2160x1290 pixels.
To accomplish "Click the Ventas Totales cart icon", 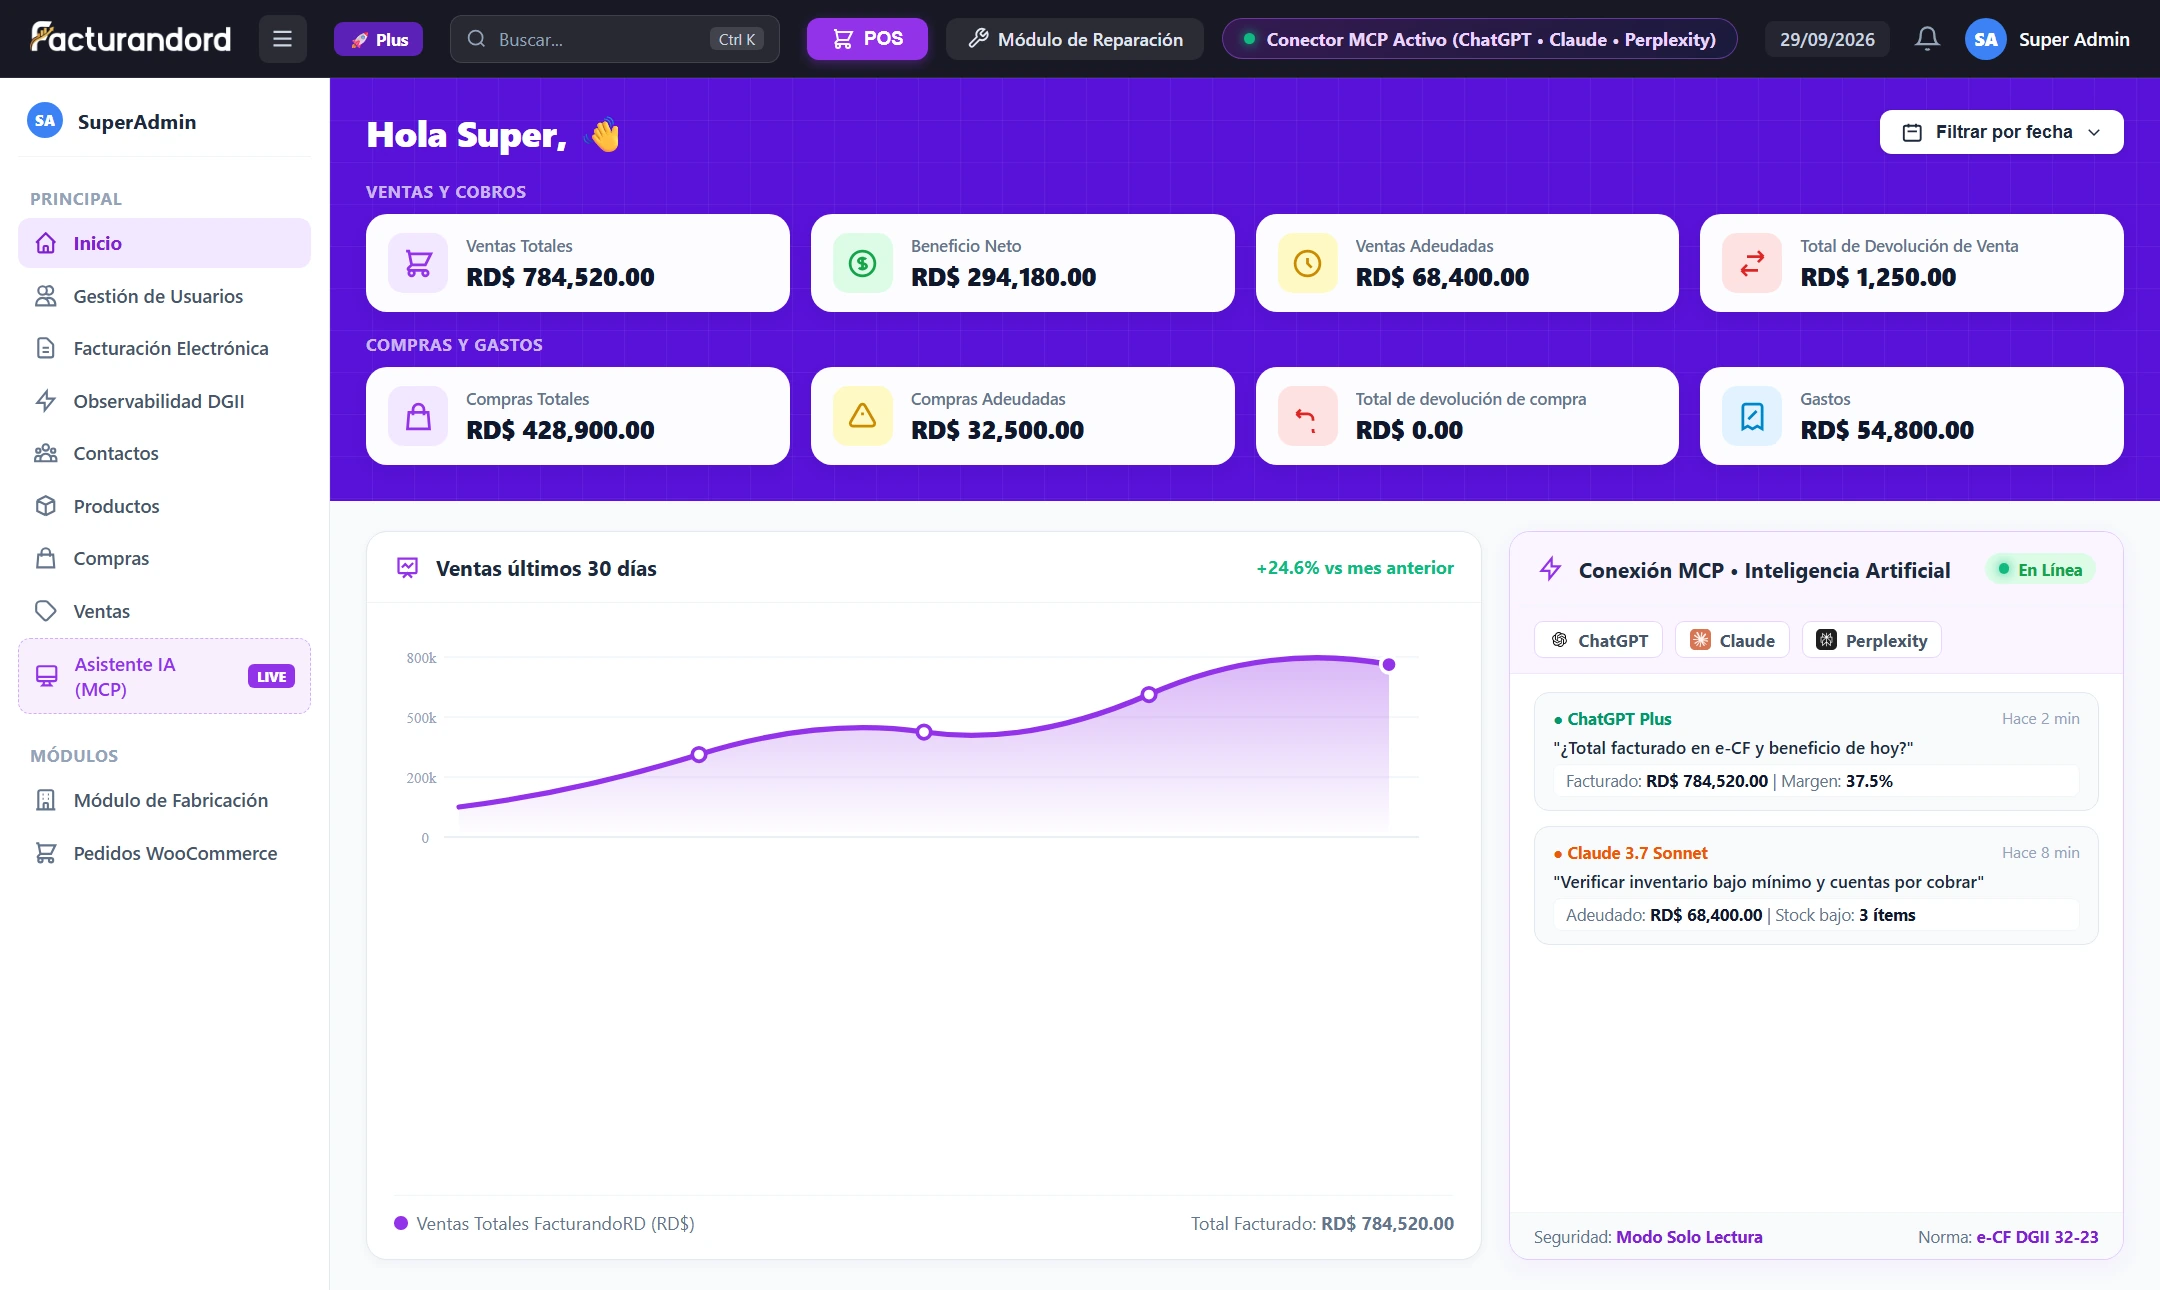I will coord(418,263).
